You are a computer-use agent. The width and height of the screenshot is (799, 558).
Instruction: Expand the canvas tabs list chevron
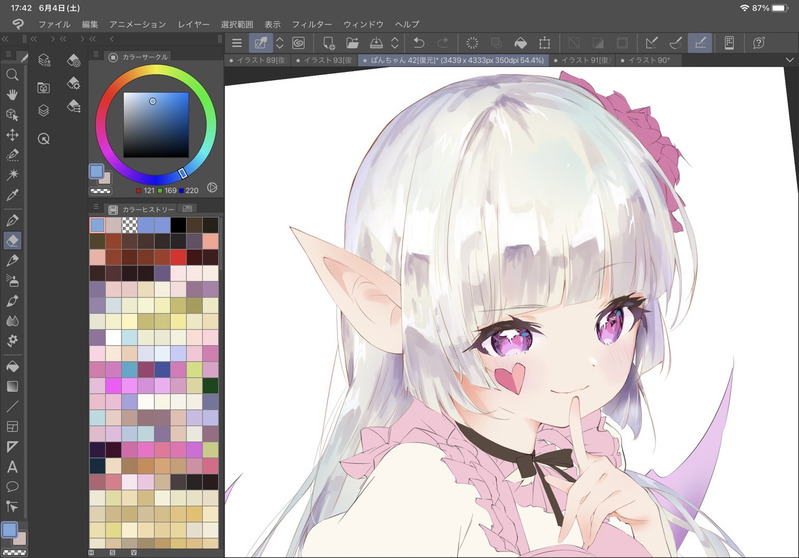pos(789,60)
